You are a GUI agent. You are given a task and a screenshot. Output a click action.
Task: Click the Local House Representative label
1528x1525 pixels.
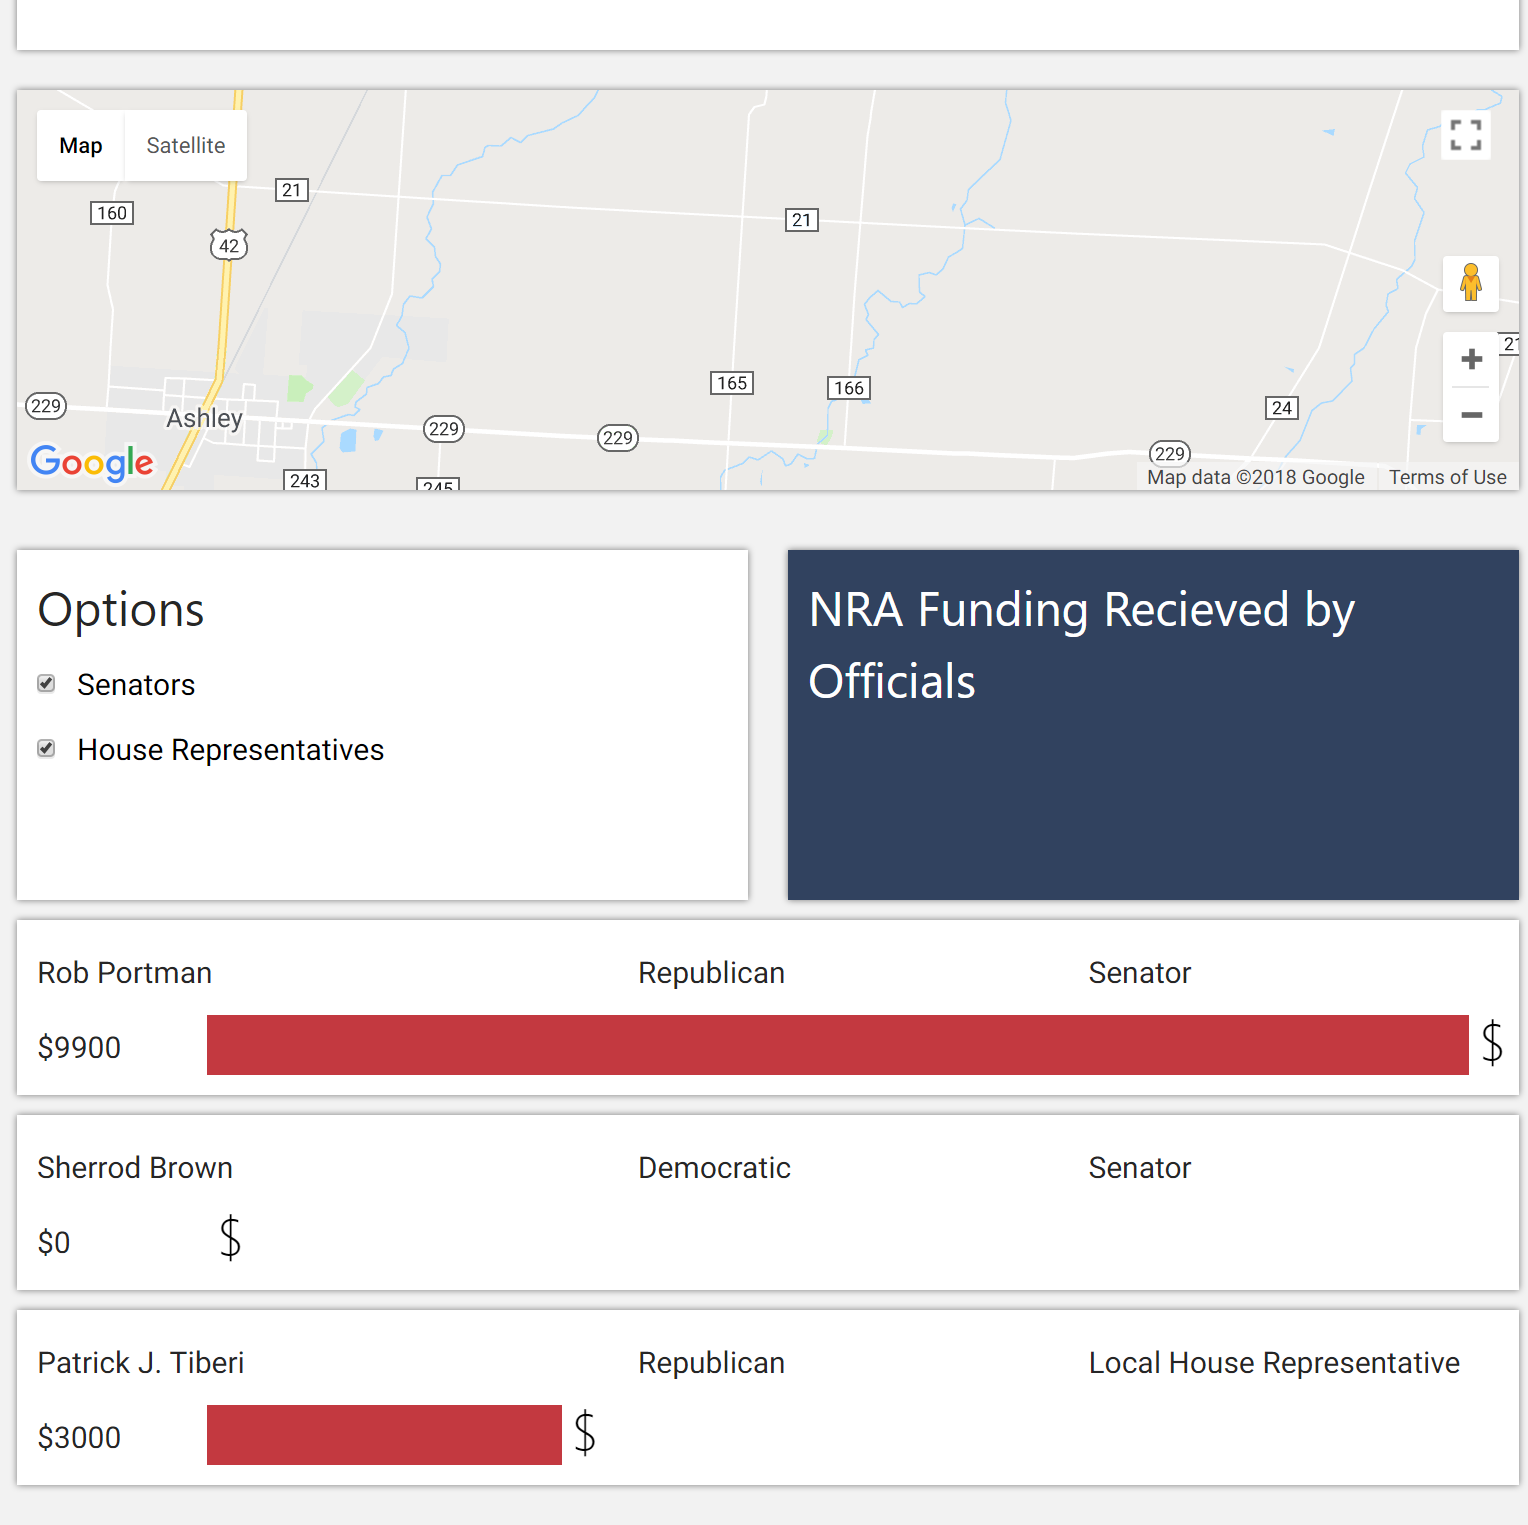(x=1274, y=1363)
